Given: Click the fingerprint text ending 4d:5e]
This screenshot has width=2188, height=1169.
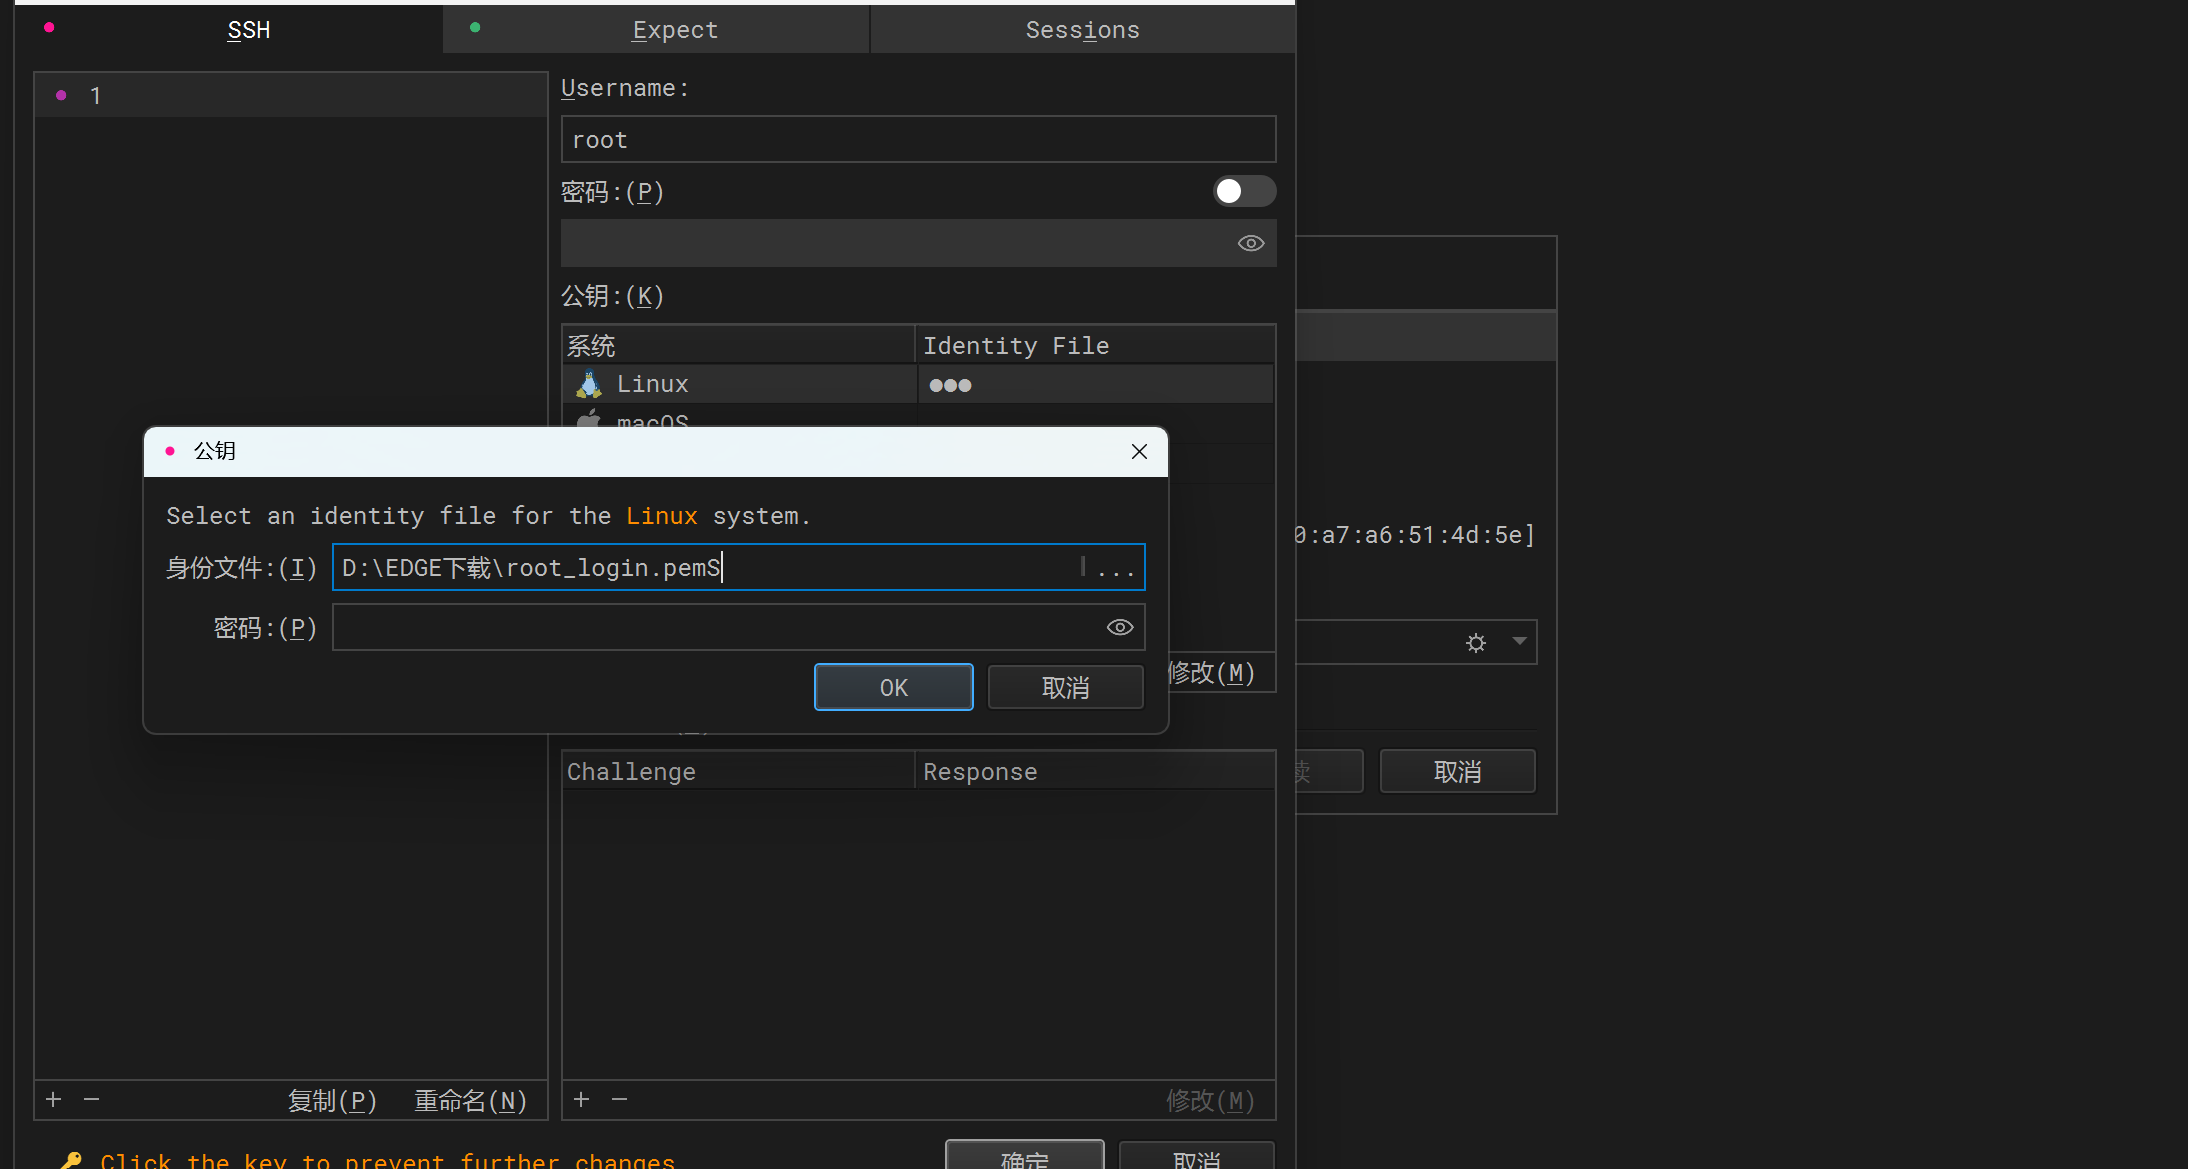Looking at the screenshot, I should pyautogui.click(x=1414, y=535).
